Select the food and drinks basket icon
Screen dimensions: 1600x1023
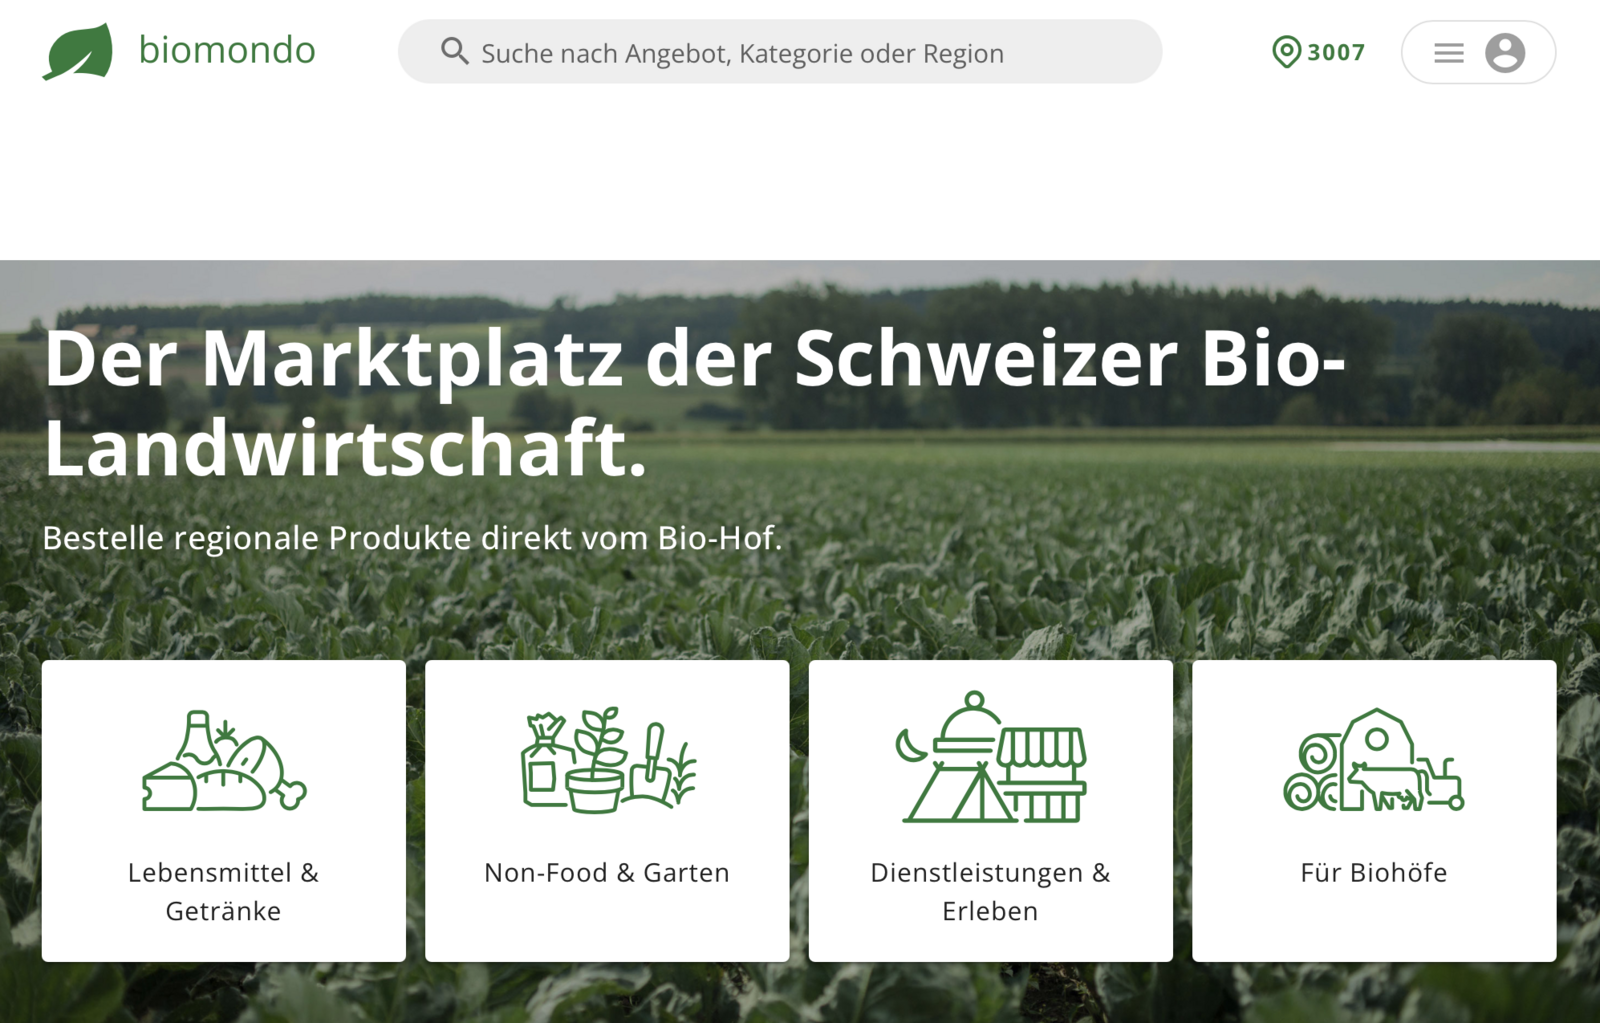(224, 762)
